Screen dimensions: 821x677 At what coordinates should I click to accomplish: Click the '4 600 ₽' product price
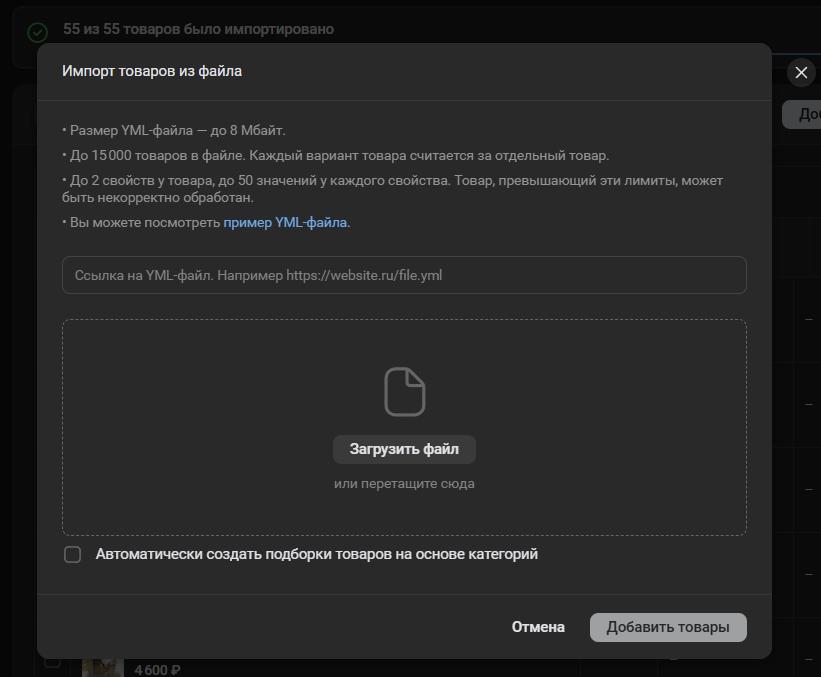coord(157,669)
